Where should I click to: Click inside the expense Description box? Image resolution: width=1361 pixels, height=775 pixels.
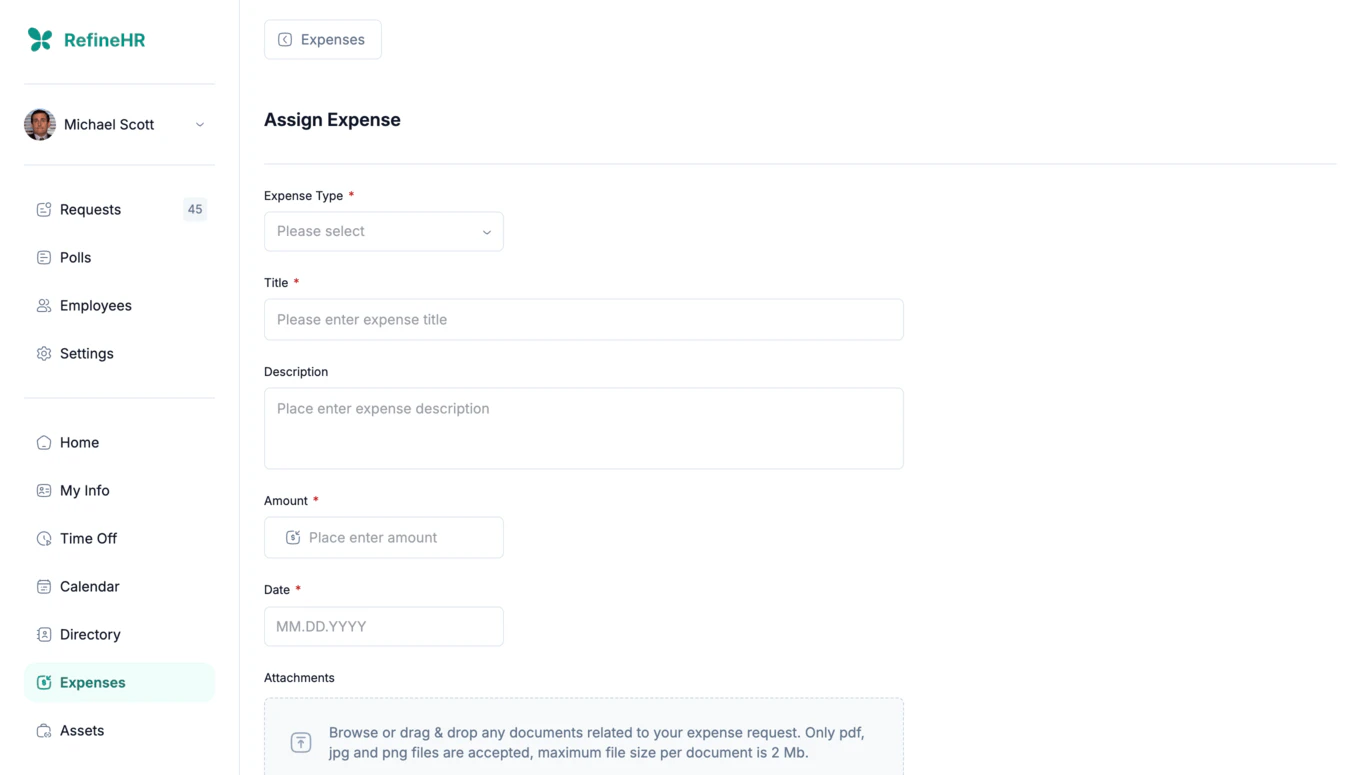pos(583,428)
